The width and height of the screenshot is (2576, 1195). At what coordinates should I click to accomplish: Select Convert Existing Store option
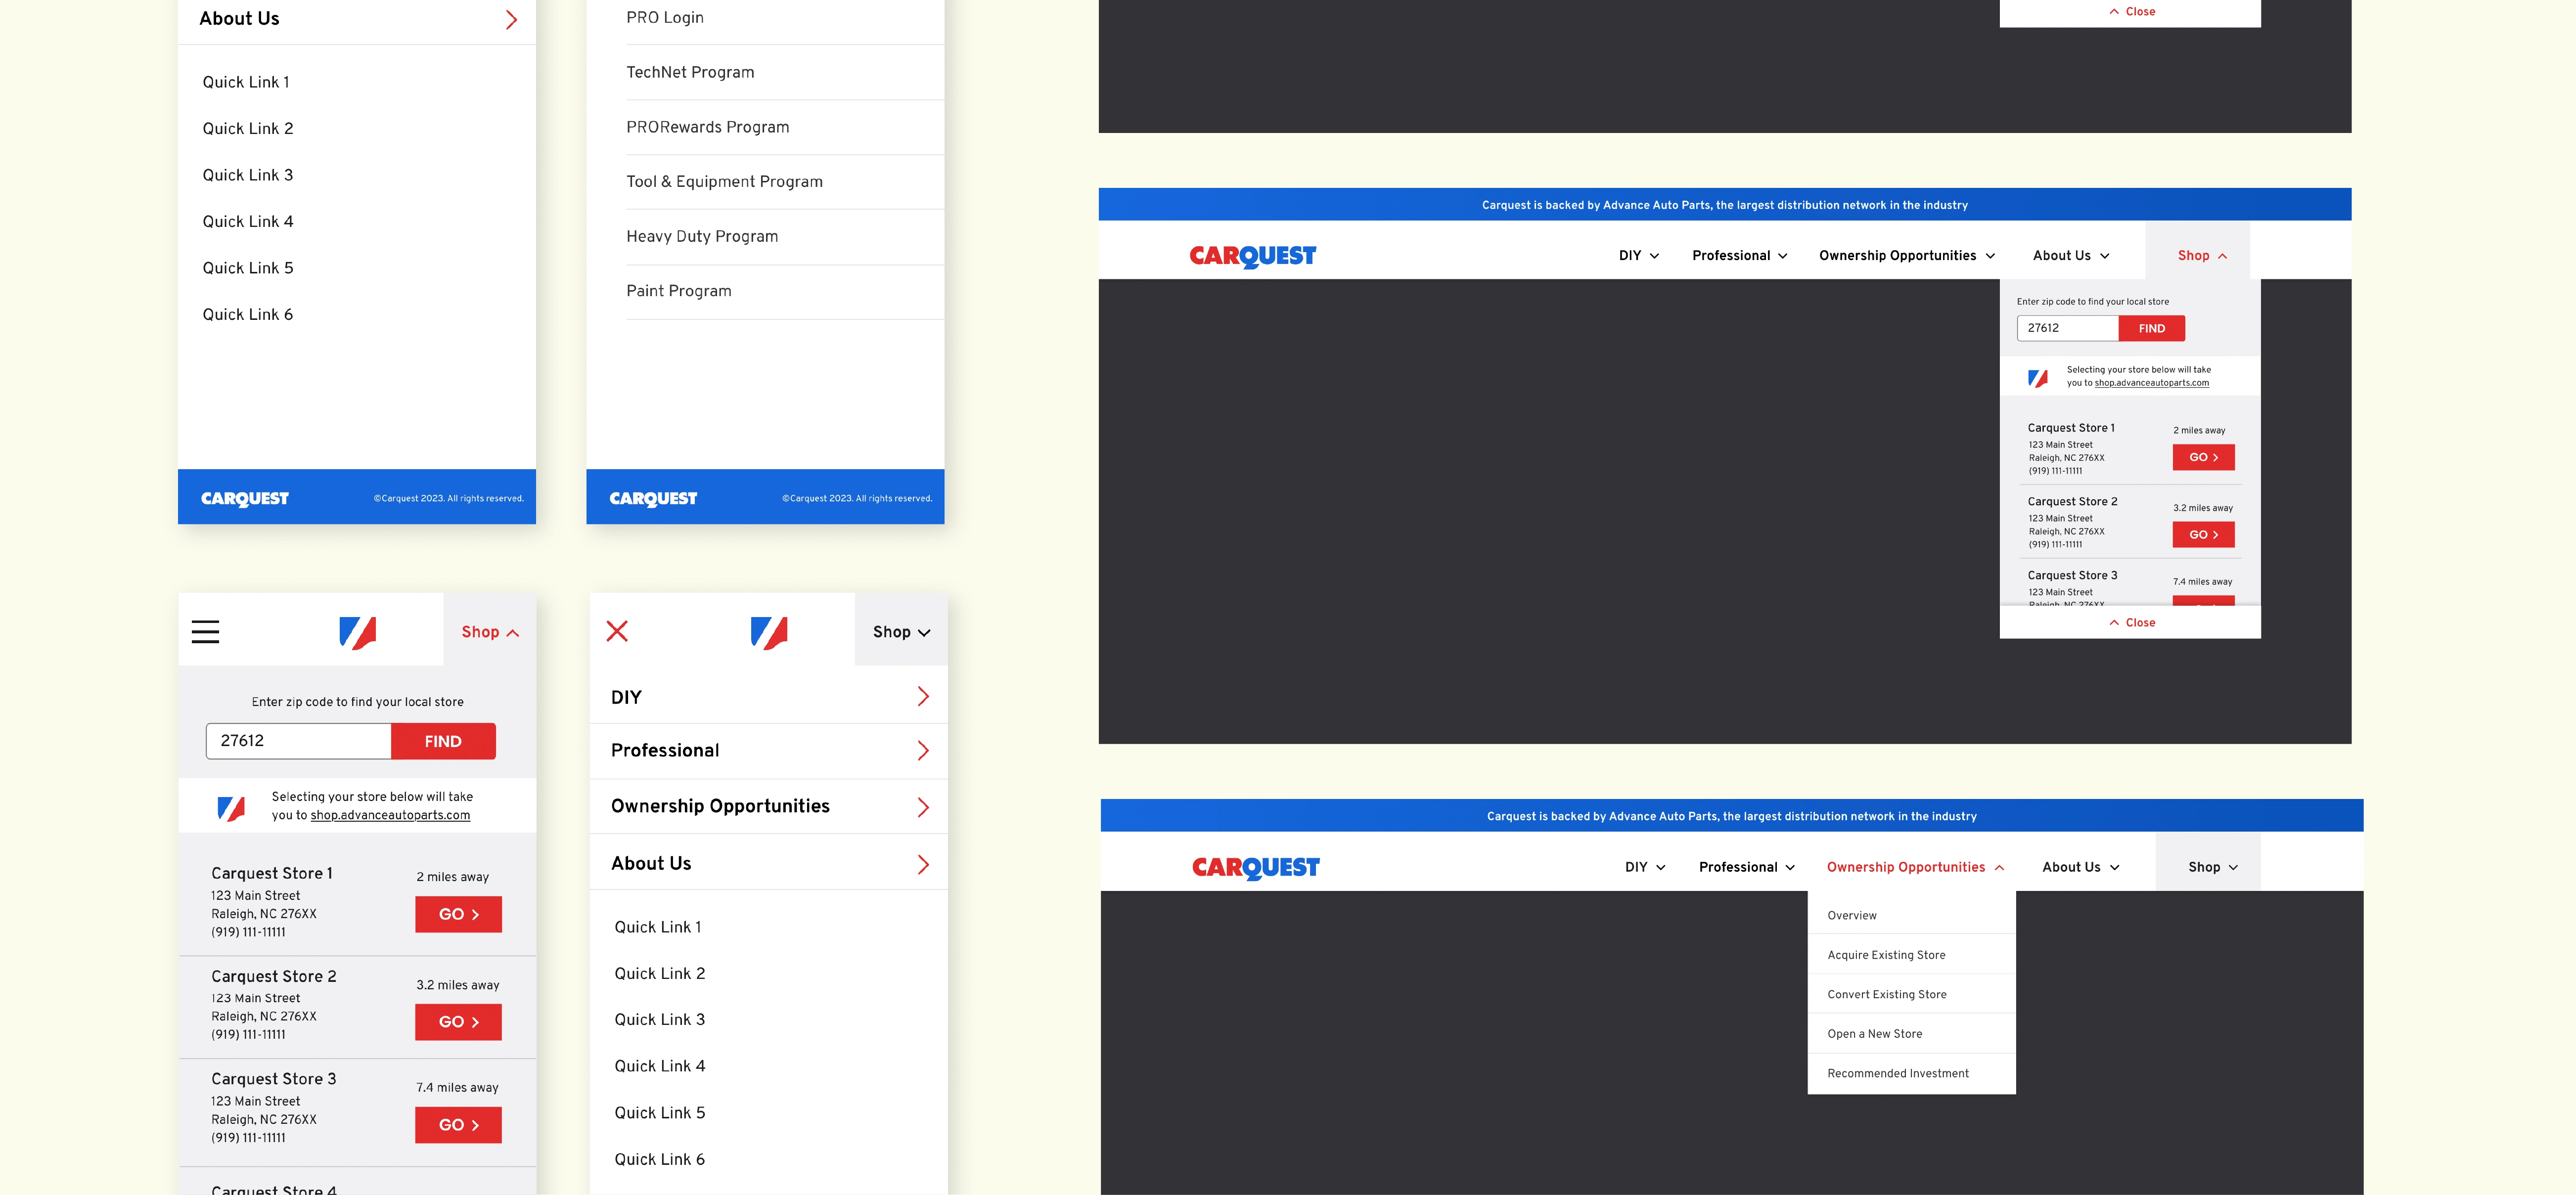pyautogui.click(x=1888, y=993)
